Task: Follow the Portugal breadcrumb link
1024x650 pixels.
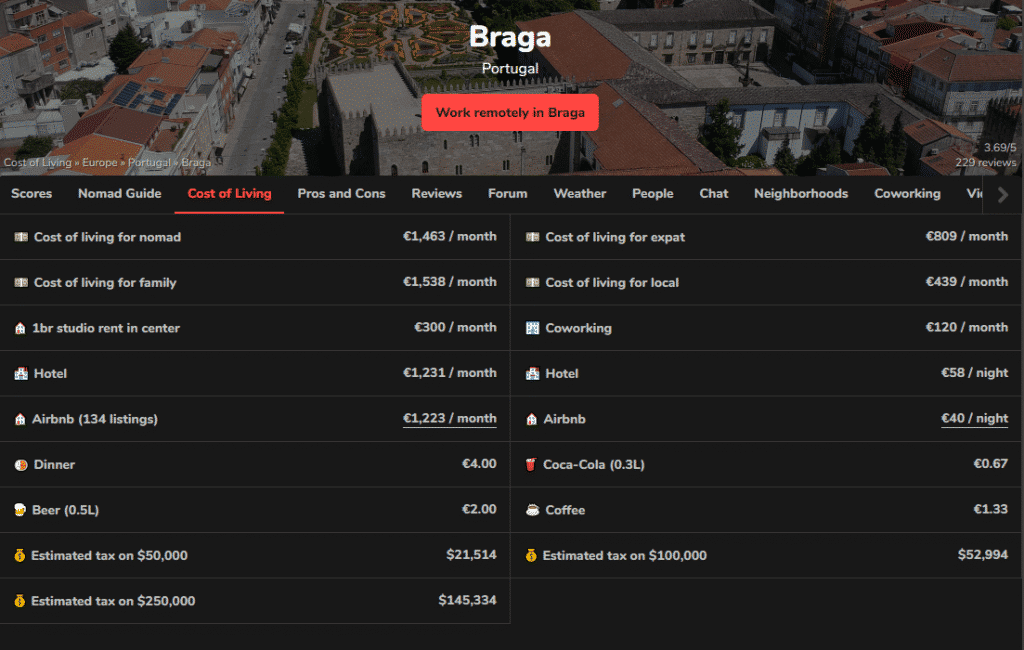Action: pos(149,163)
